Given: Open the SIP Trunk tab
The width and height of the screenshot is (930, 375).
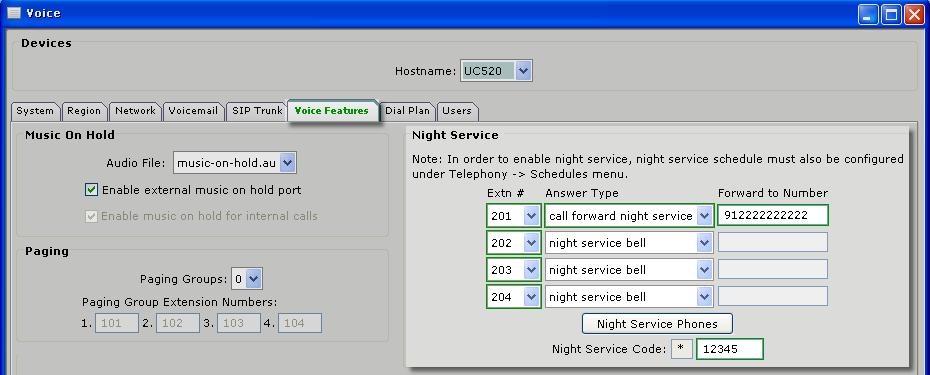Looking at the screenshot, I should (257, 111).
